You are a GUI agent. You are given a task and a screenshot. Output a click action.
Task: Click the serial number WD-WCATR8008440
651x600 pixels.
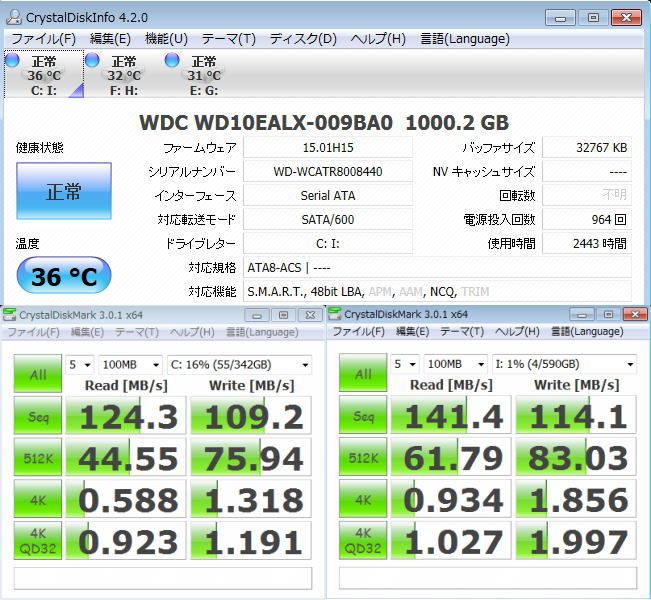pyautogui.click(x=328, y=171)
